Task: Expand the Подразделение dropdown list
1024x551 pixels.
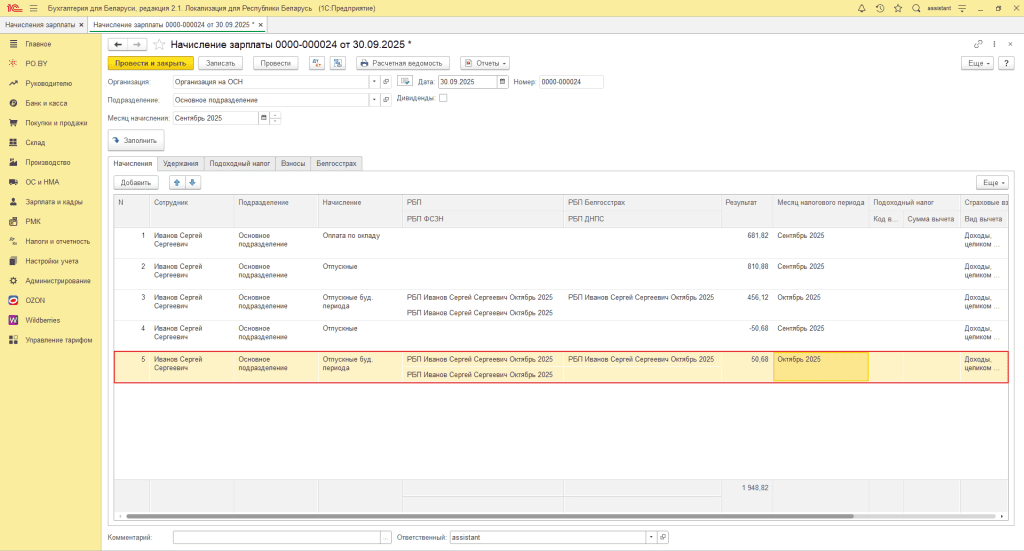Action: (x=374, y=100)
